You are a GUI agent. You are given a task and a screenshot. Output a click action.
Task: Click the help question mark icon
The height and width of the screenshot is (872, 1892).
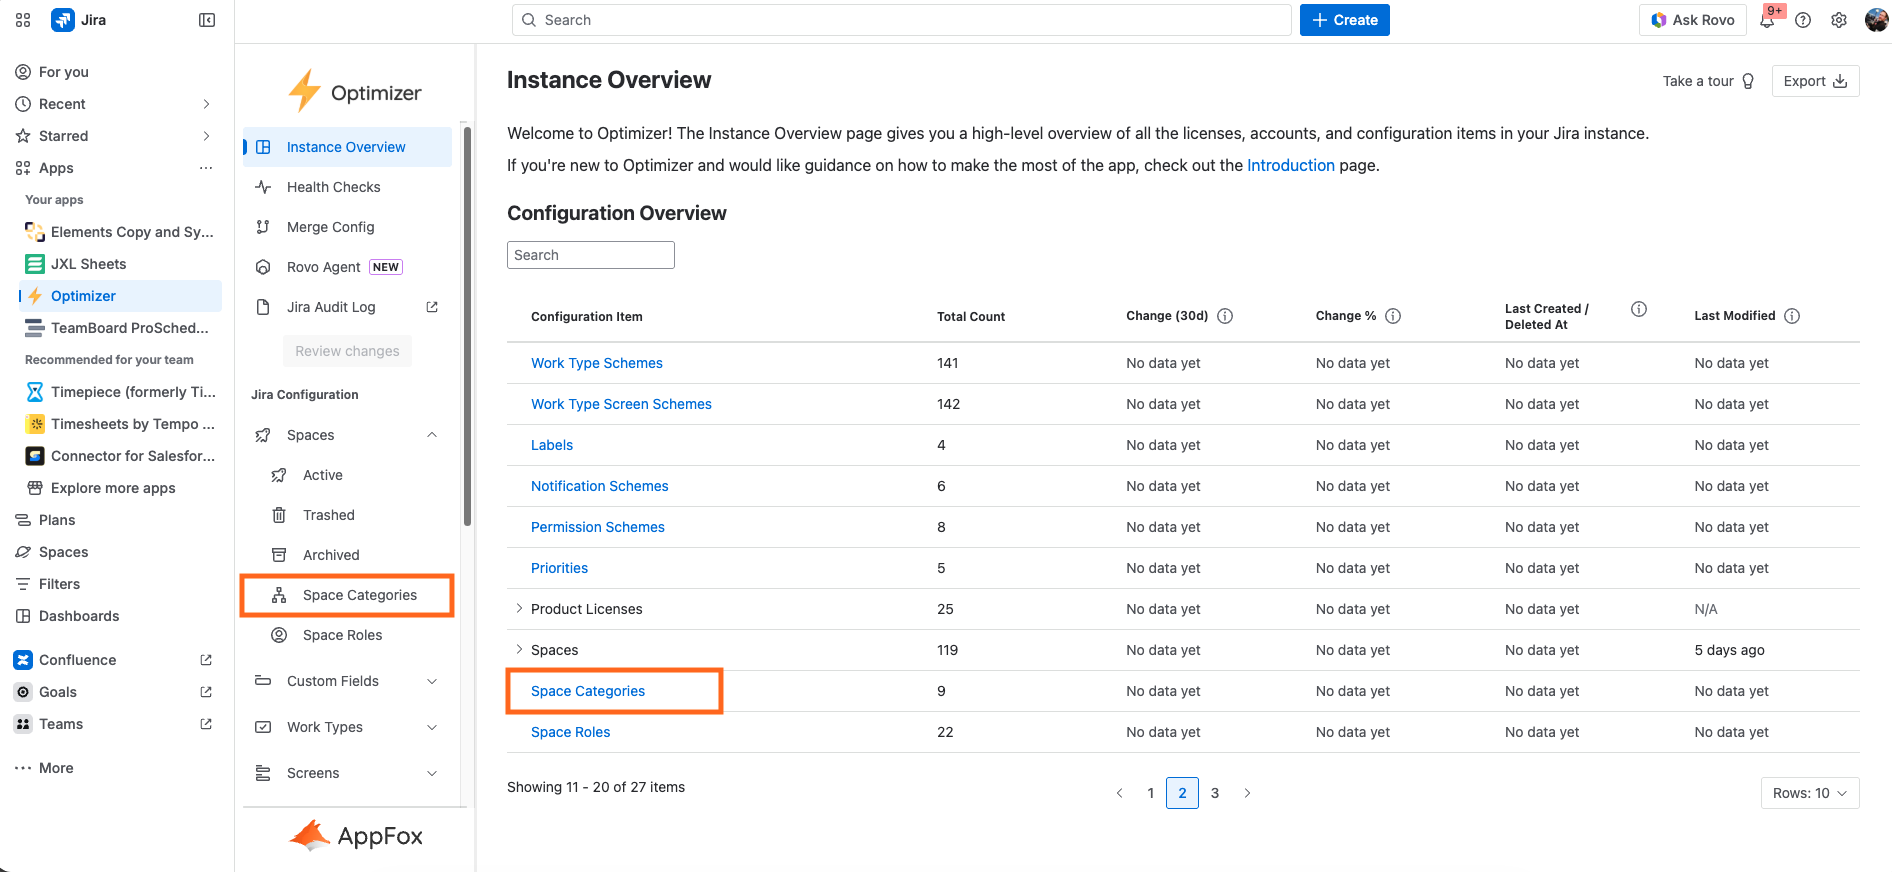tap(1803, 20)
